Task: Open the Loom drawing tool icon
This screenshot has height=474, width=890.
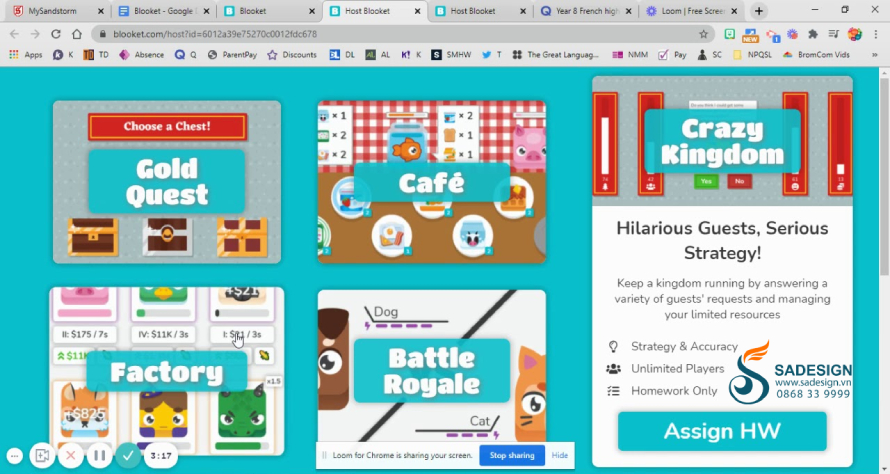Action: [42, 455]
